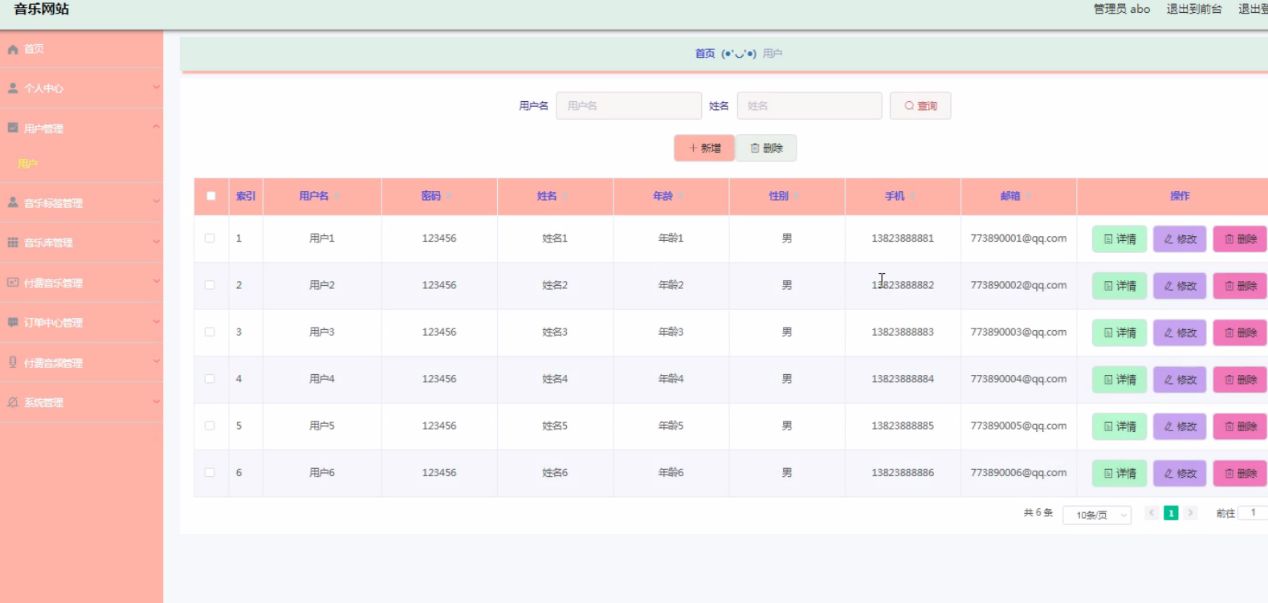Click the 新增 add button

click(704, 148)
